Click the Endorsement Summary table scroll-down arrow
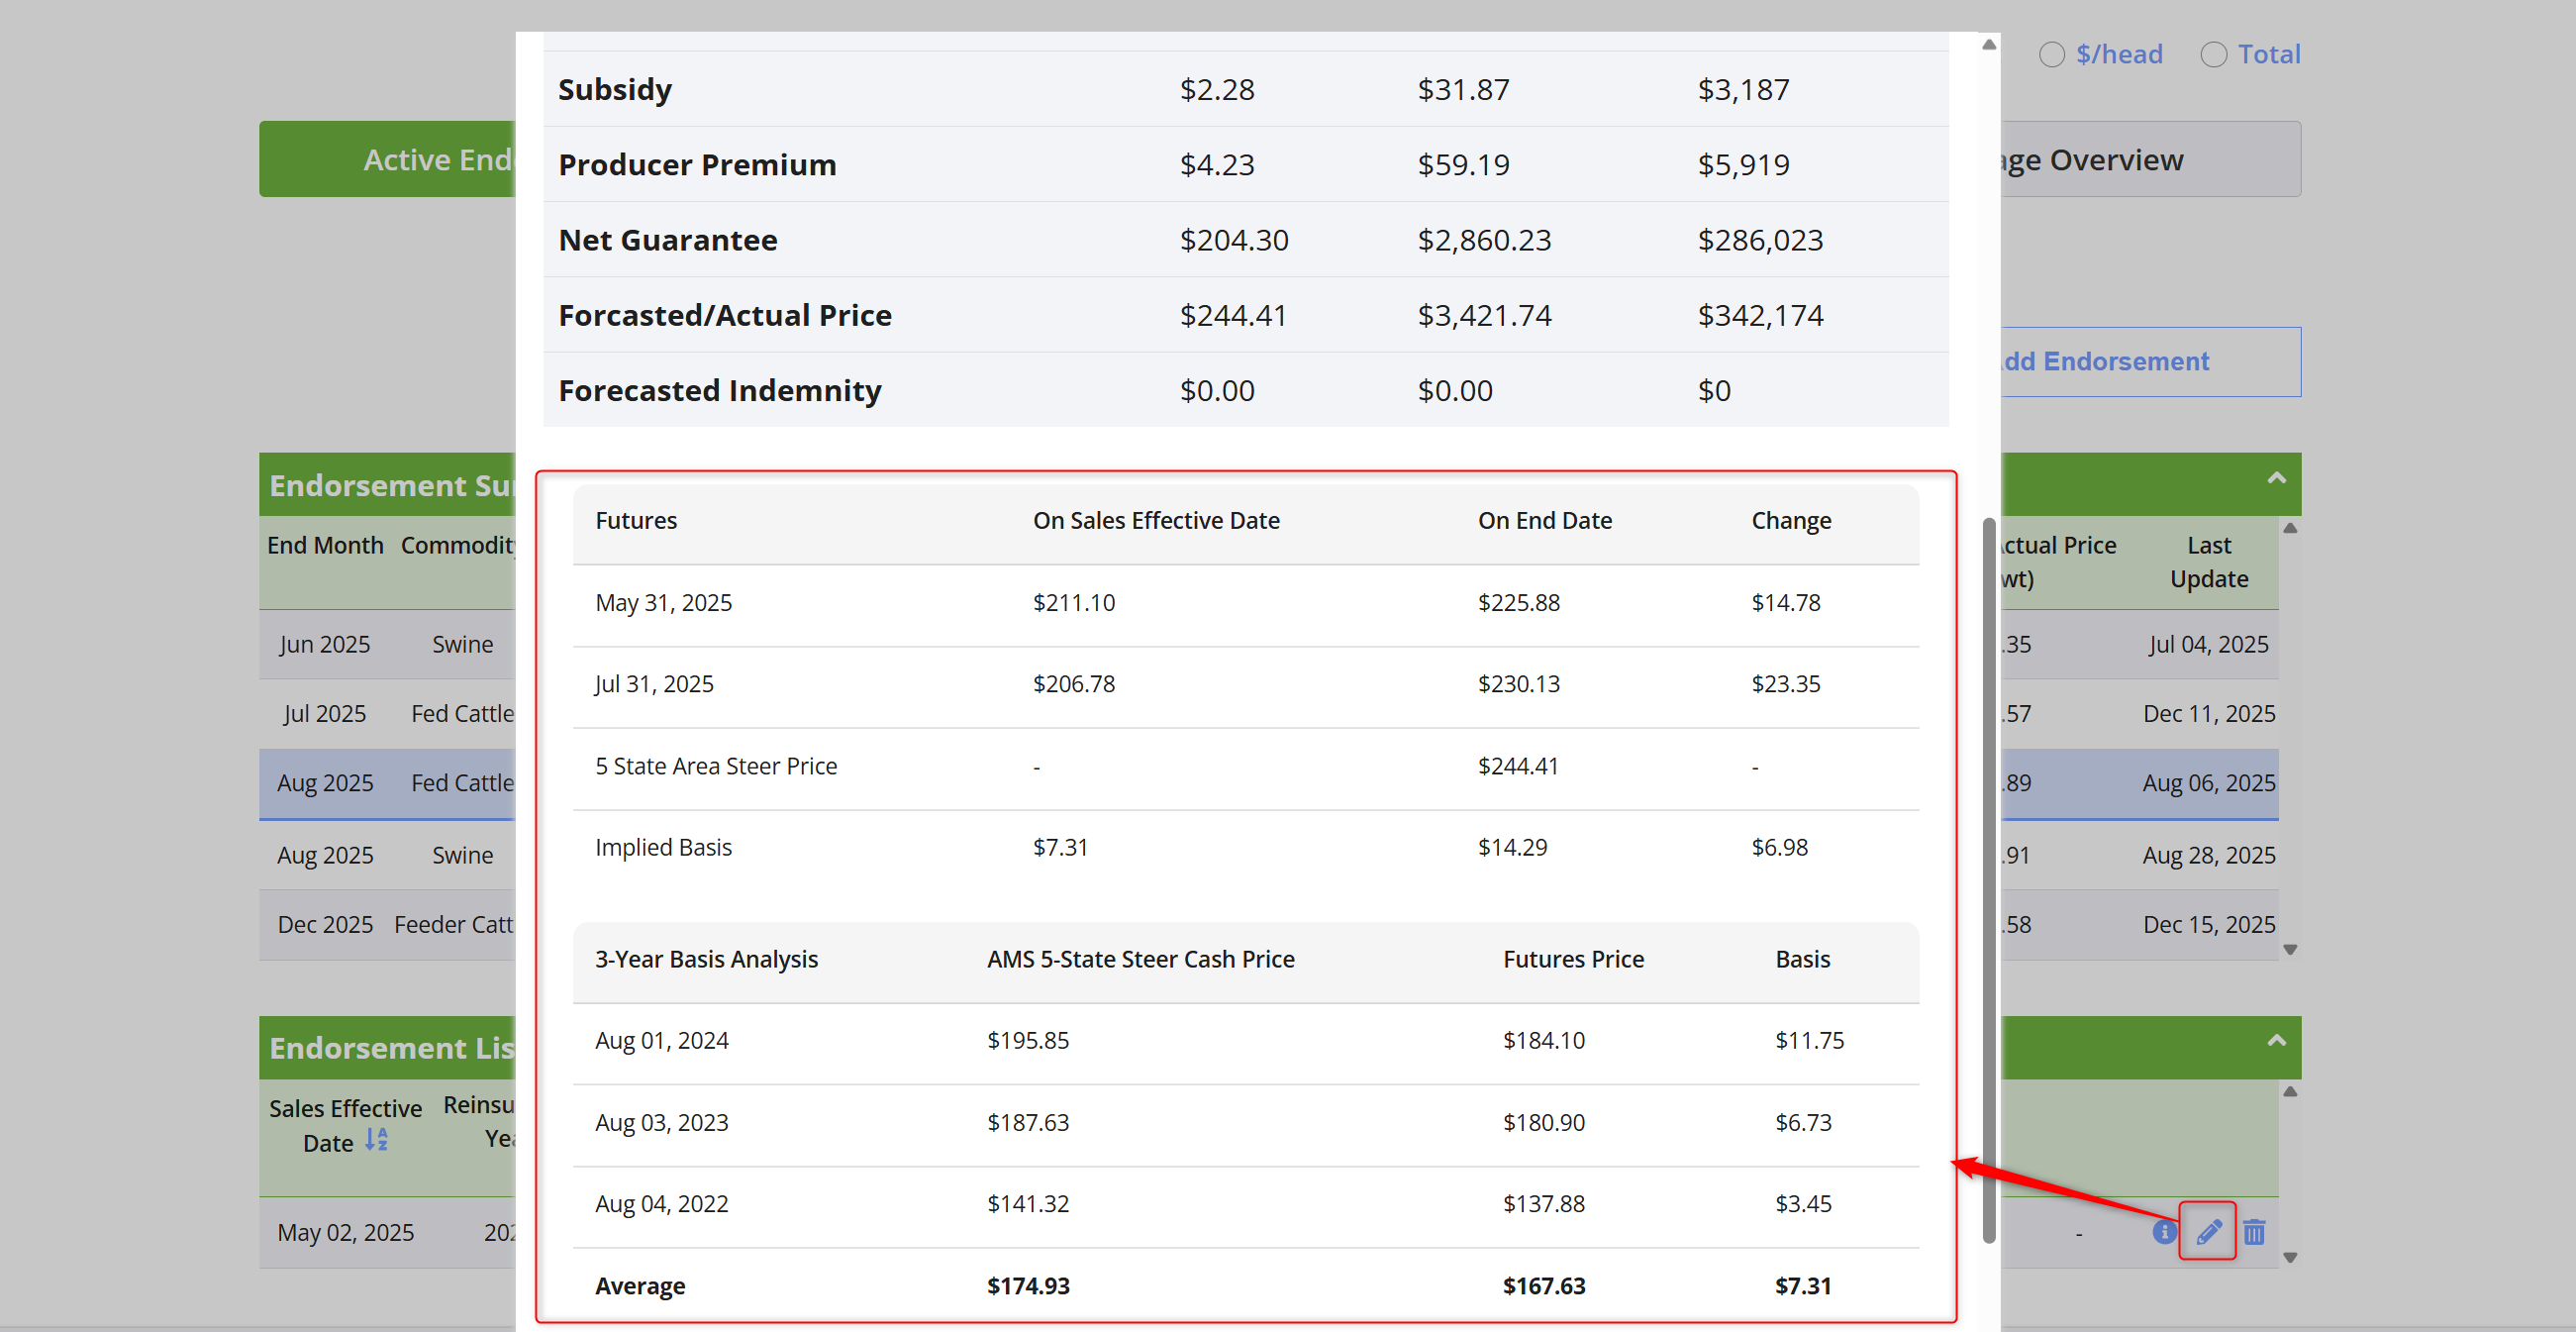The image size is (2576, 1332). click(x=2290, y=949)
